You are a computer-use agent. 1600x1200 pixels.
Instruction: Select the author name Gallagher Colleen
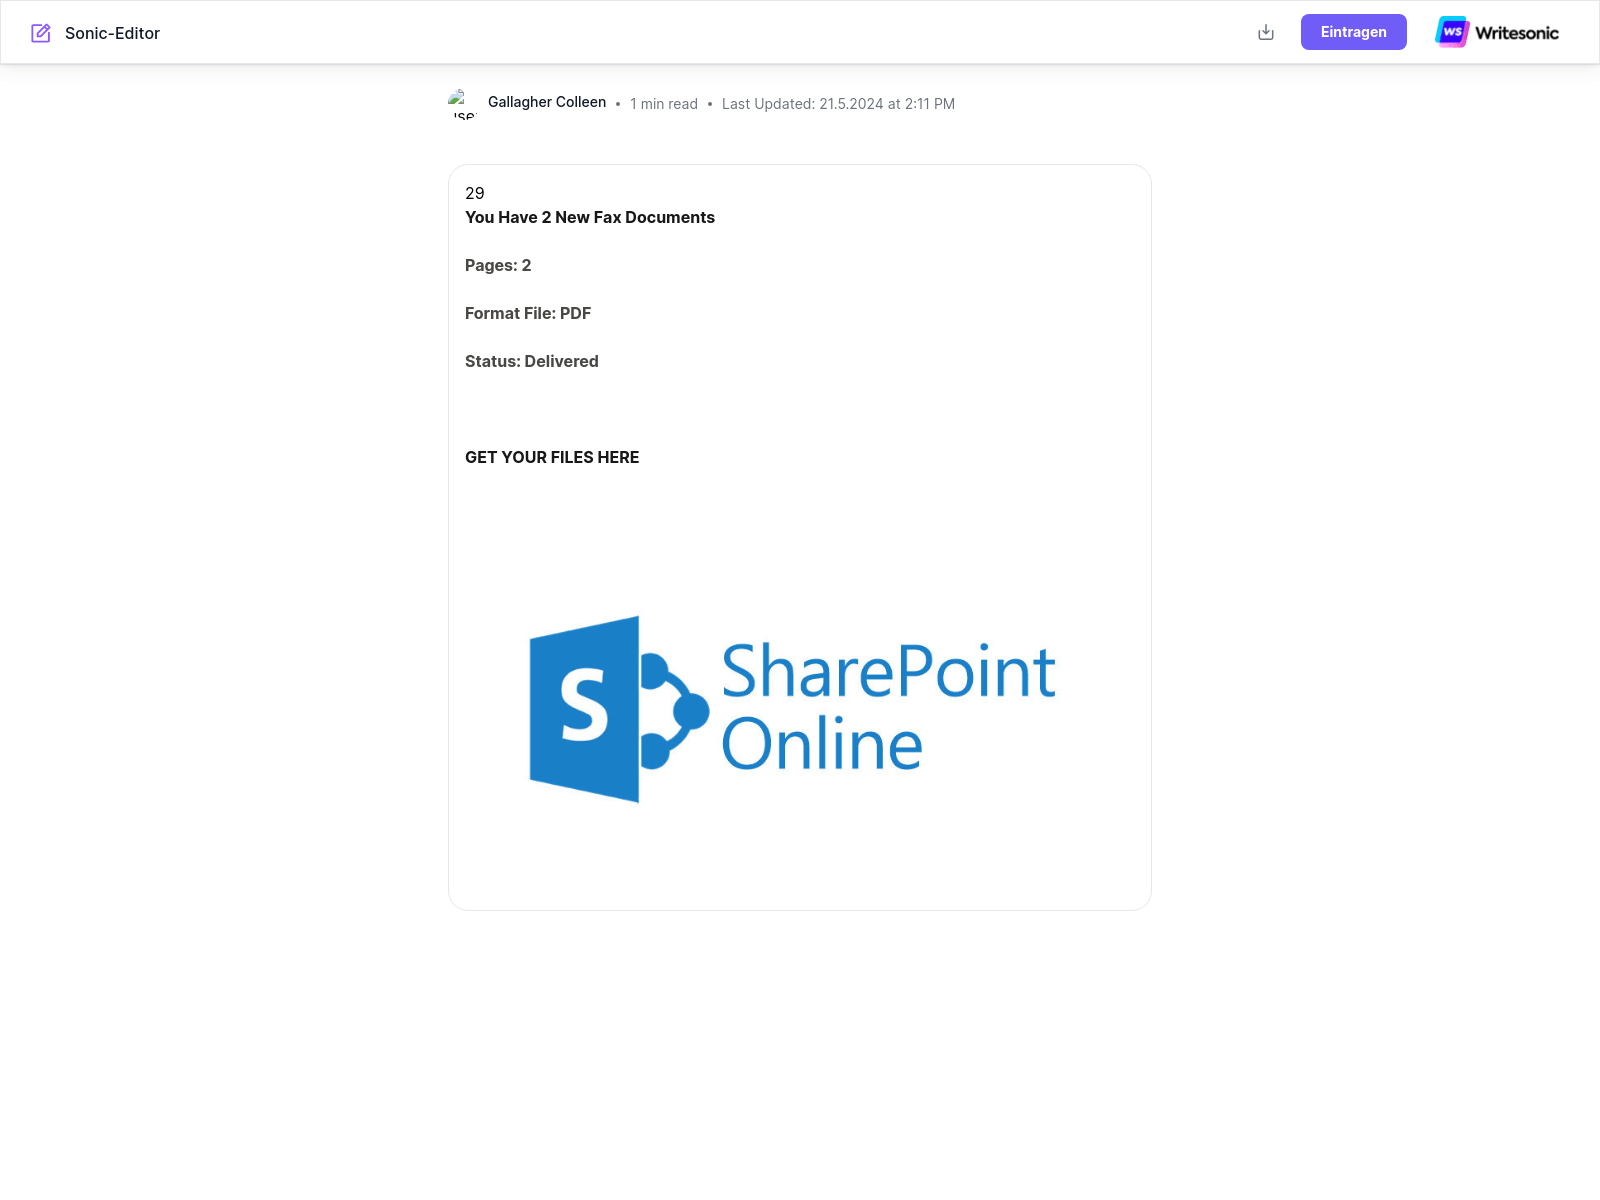click(547, 102)
